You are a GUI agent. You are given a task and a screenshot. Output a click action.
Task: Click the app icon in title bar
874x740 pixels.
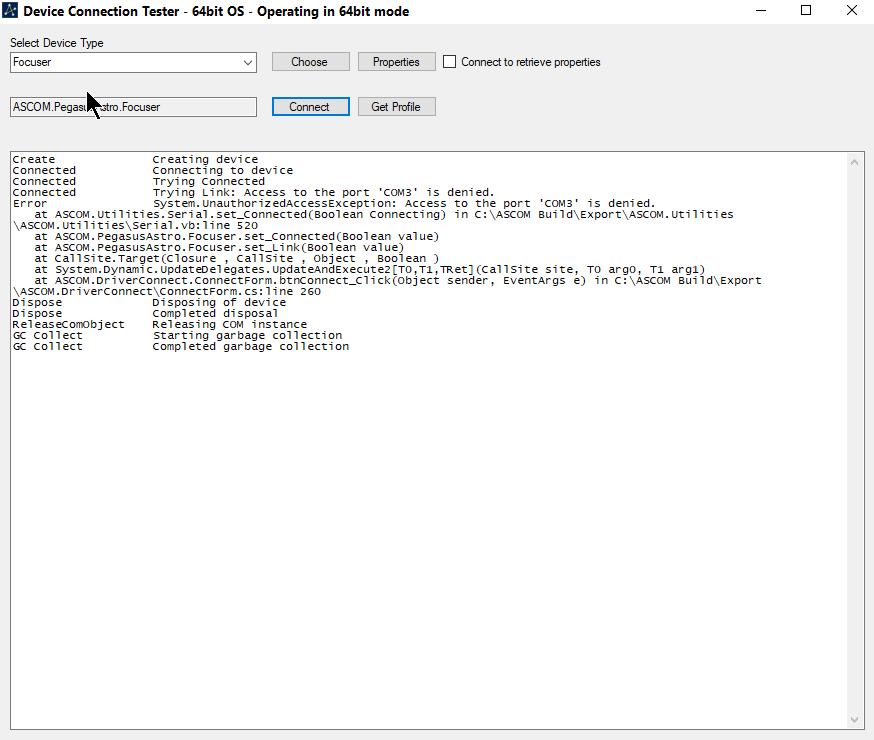[10, 11]
